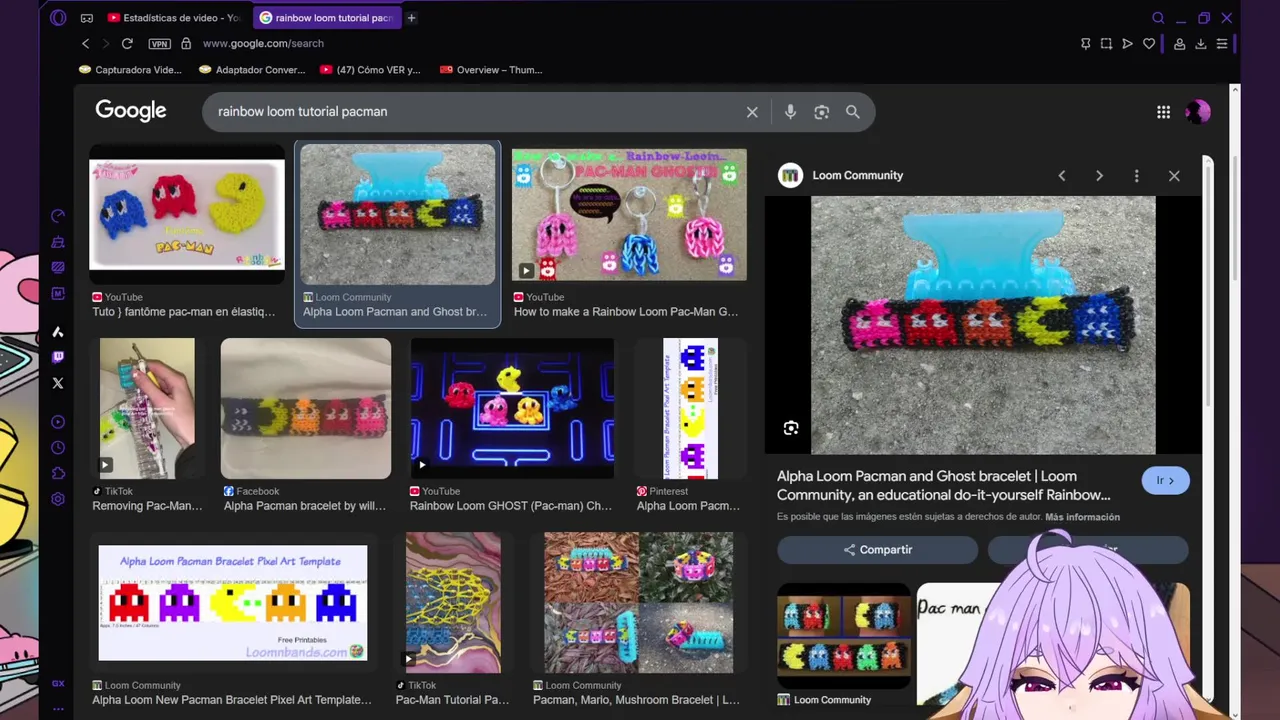Open the Facebook Alpha Pacman bracelet thumbnail
Viewport: 1280px width, 720px height.
[x=306, y=408]
